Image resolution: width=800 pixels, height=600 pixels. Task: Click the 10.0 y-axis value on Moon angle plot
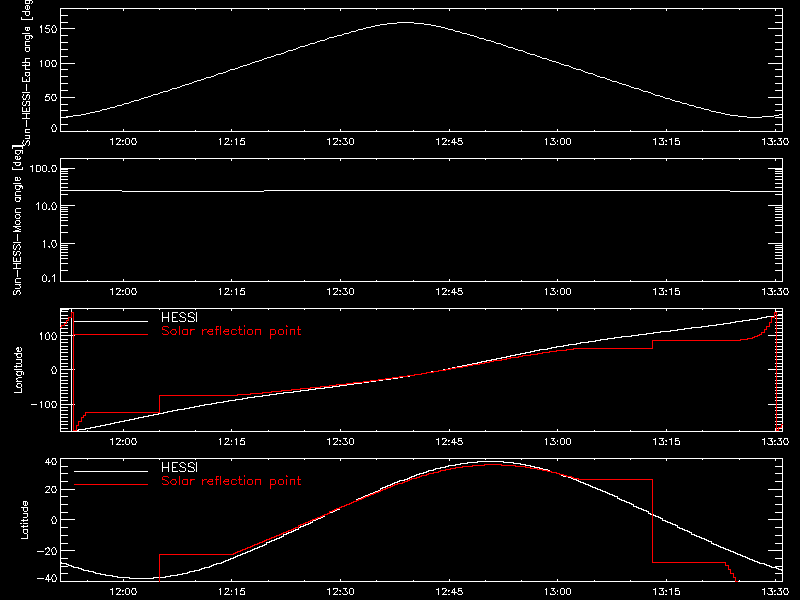[46, 206]
